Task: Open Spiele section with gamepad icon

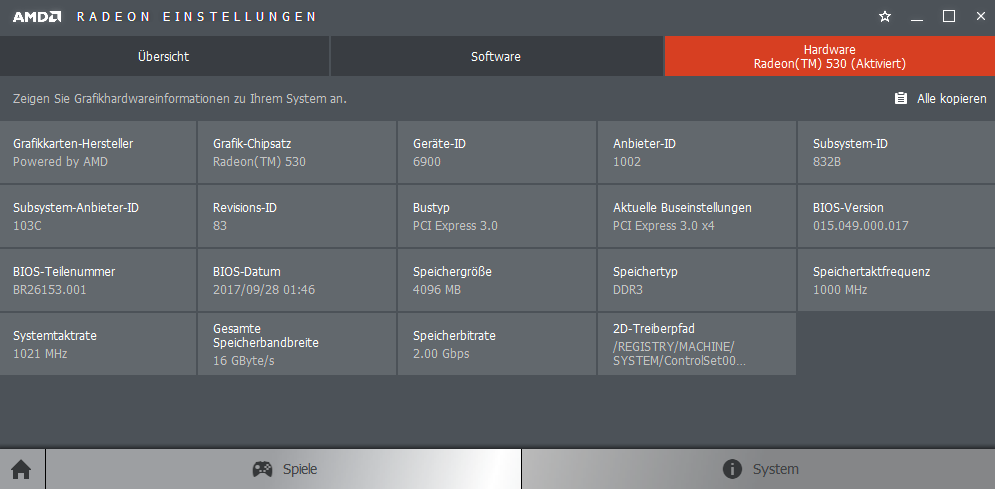Action: 284,469
